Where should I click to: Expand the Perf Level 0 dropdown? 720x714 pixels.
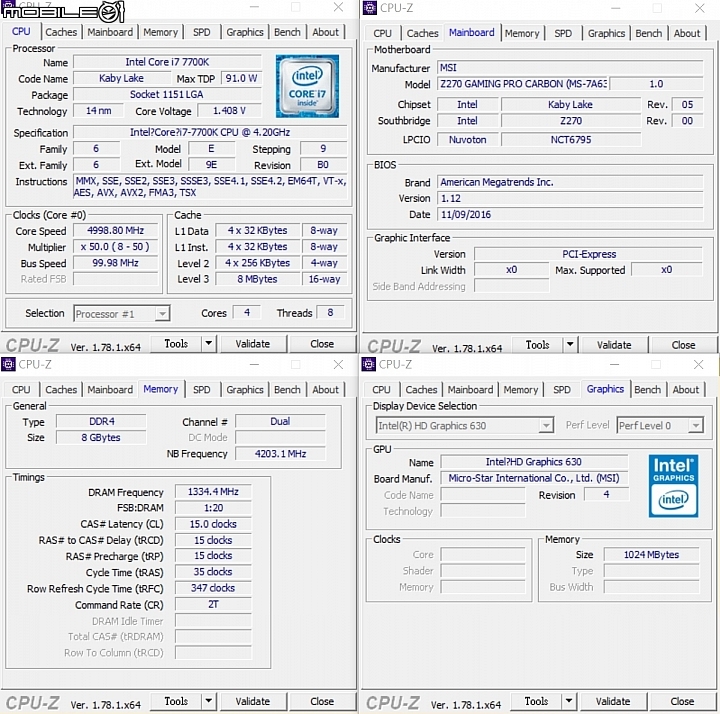(696, 426)
